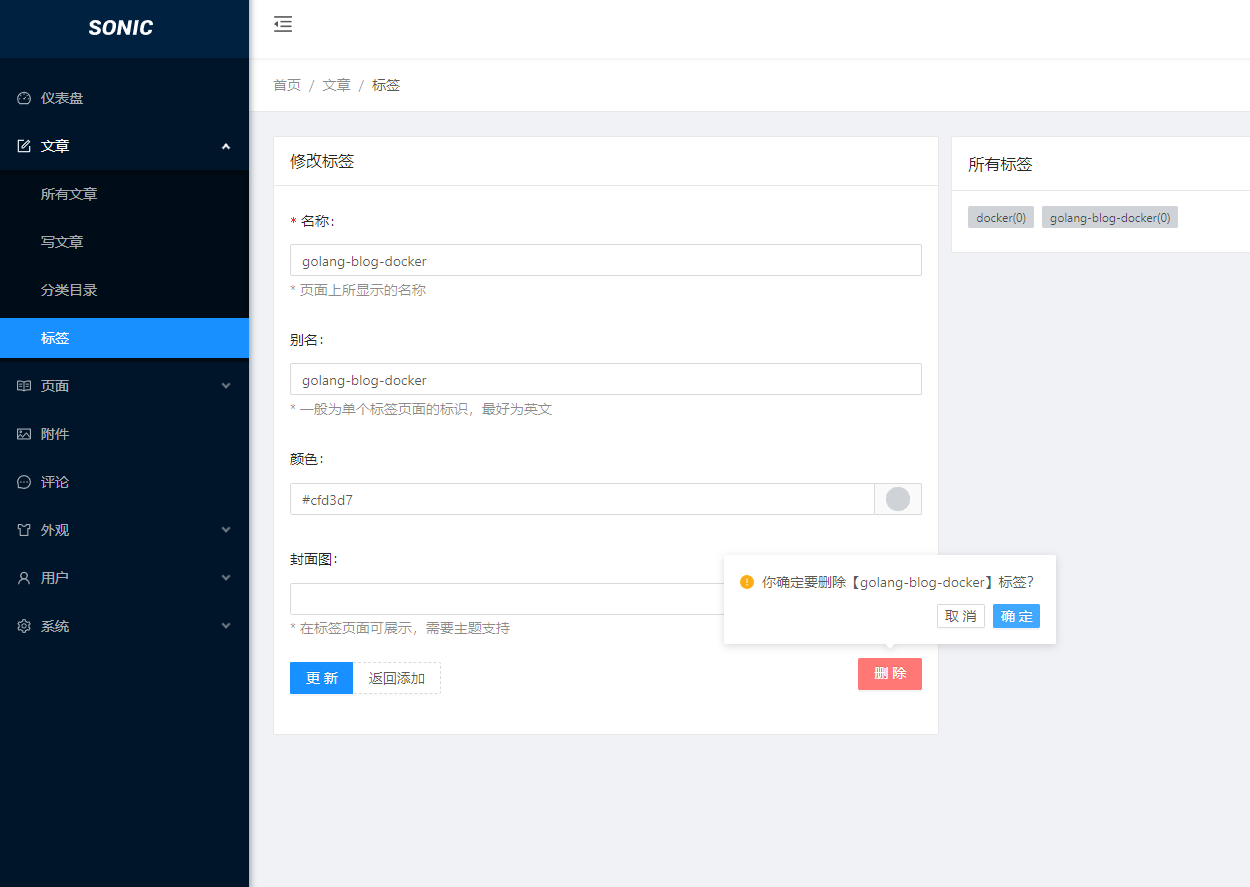This screenshot has height=887, width=1250.
Task: Open the 附件 menu item
Action: point(124,434)
